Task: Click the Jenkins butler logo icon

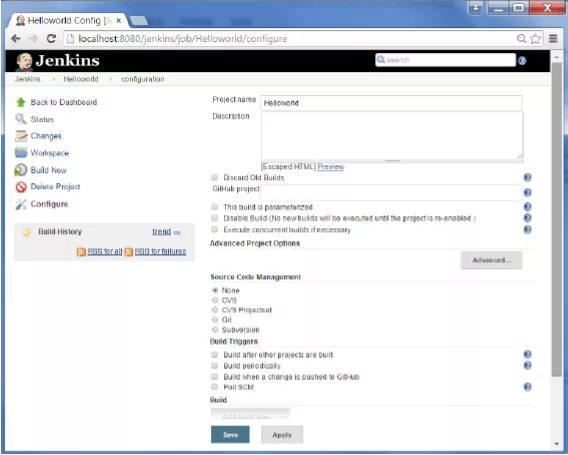Action: click(24, 61)
